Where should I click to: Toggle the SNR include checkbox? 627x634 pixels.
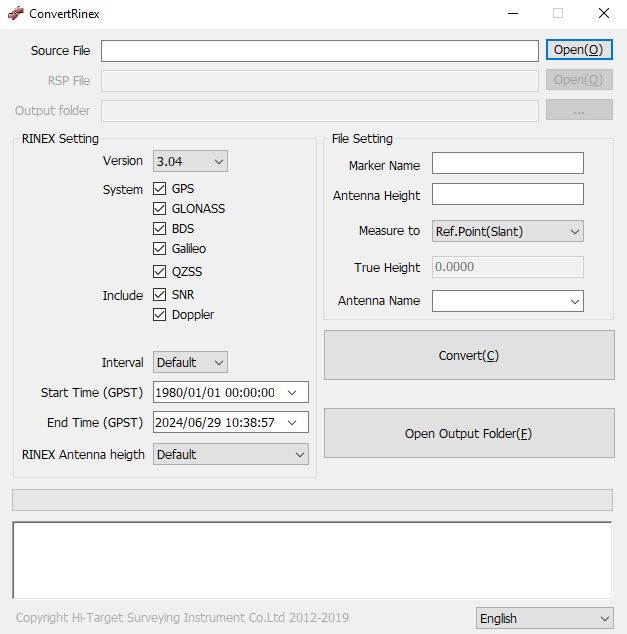pyautogui.click(x=160, y=295)
